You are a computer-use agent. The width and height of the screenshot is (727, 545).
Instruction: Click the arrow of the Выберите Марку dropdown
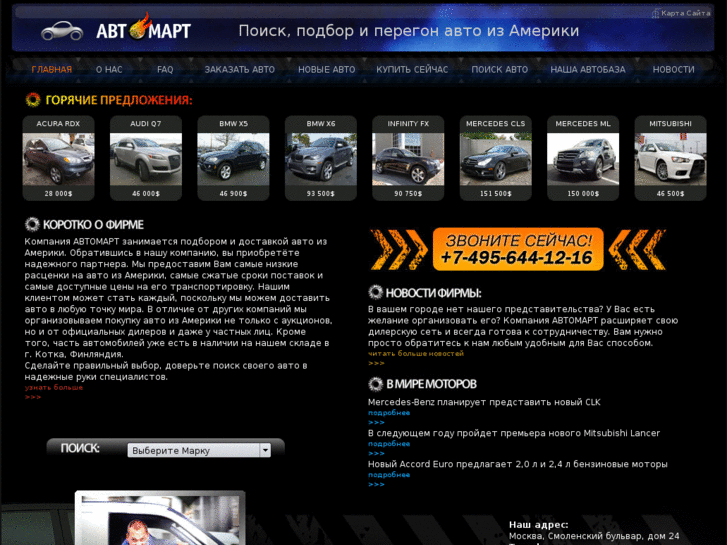[x=265, y=450]
